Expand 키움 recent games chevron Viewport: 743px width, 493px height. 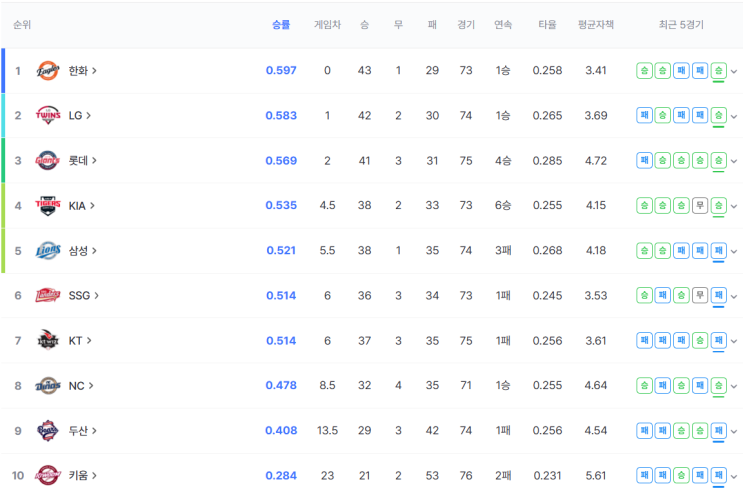(x=734, y=476)
